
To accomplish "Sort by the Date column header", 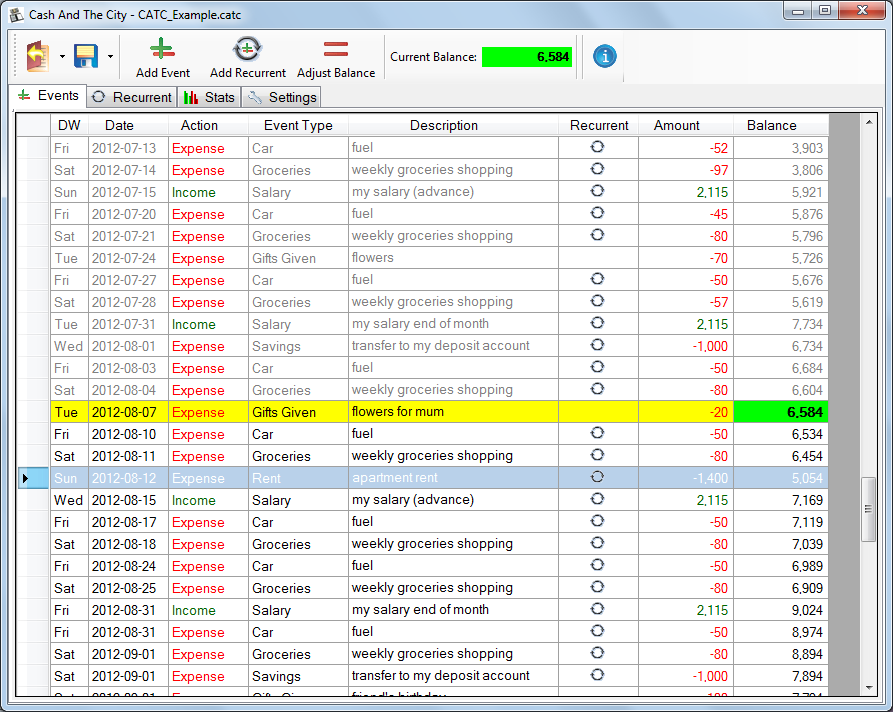I will click(128, 125).
